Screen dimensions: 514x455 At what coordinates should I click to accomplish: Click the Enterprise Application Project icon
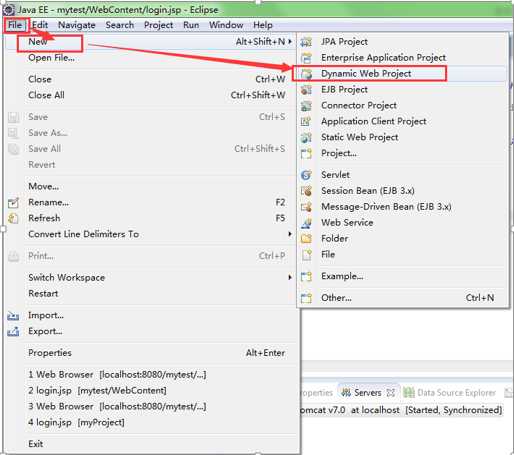point(306,58)
